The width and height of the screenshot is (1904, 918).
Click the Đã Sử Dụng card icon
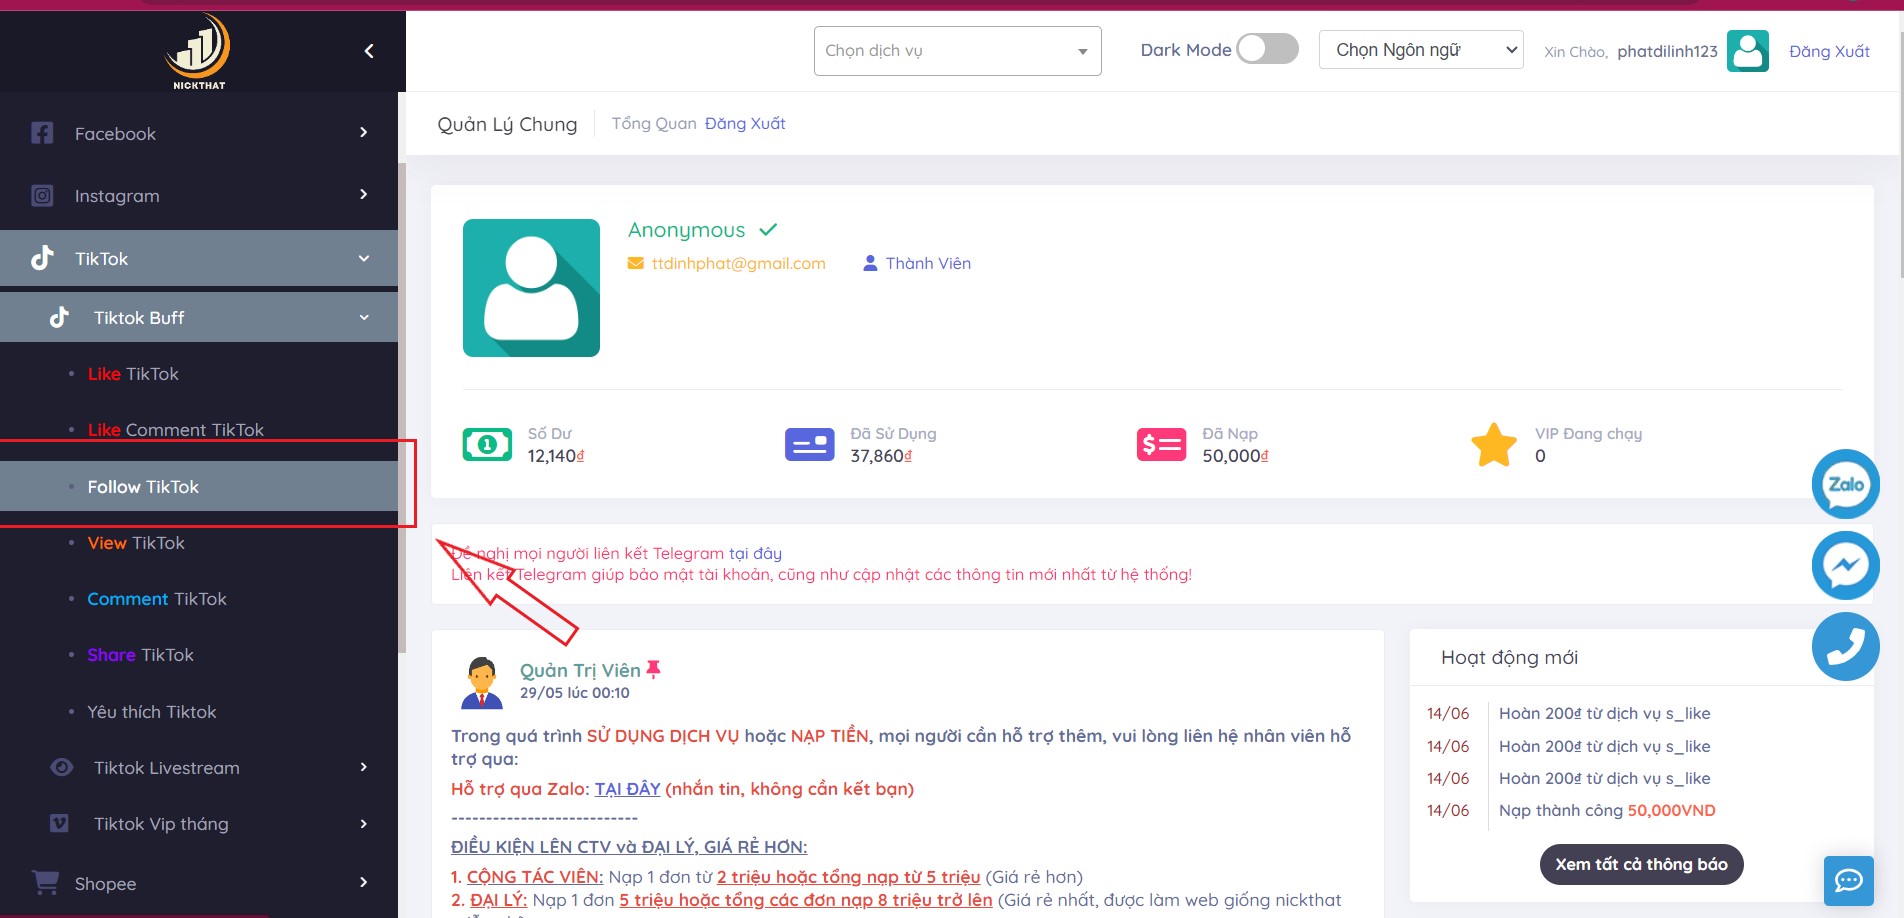[810, 444]
